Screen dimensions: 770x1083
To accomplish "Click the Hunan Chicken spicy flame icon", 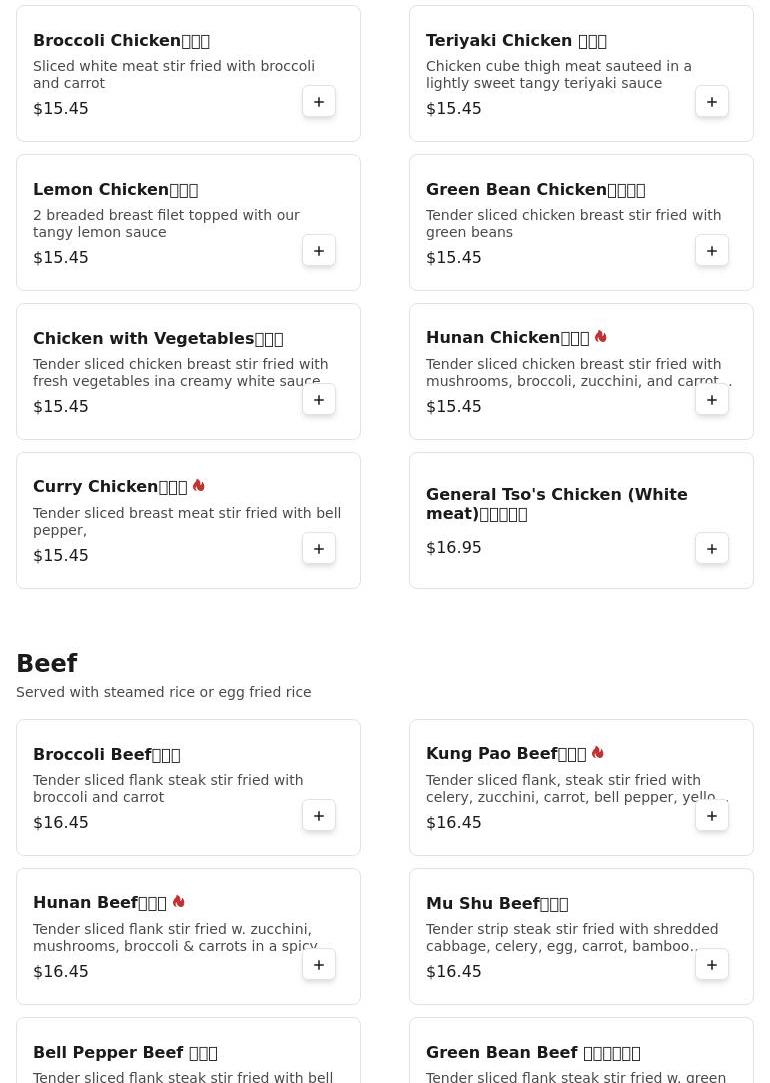I will pos(601,336).
